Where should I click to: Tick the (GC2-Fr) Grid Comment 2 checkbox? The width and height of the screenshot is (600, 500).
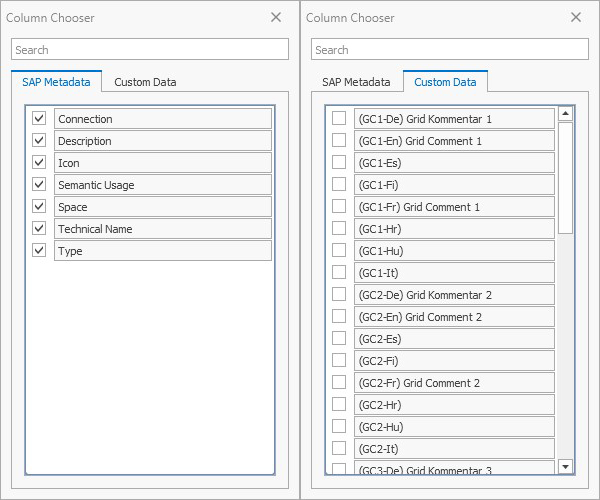click(x=339, y=382)
